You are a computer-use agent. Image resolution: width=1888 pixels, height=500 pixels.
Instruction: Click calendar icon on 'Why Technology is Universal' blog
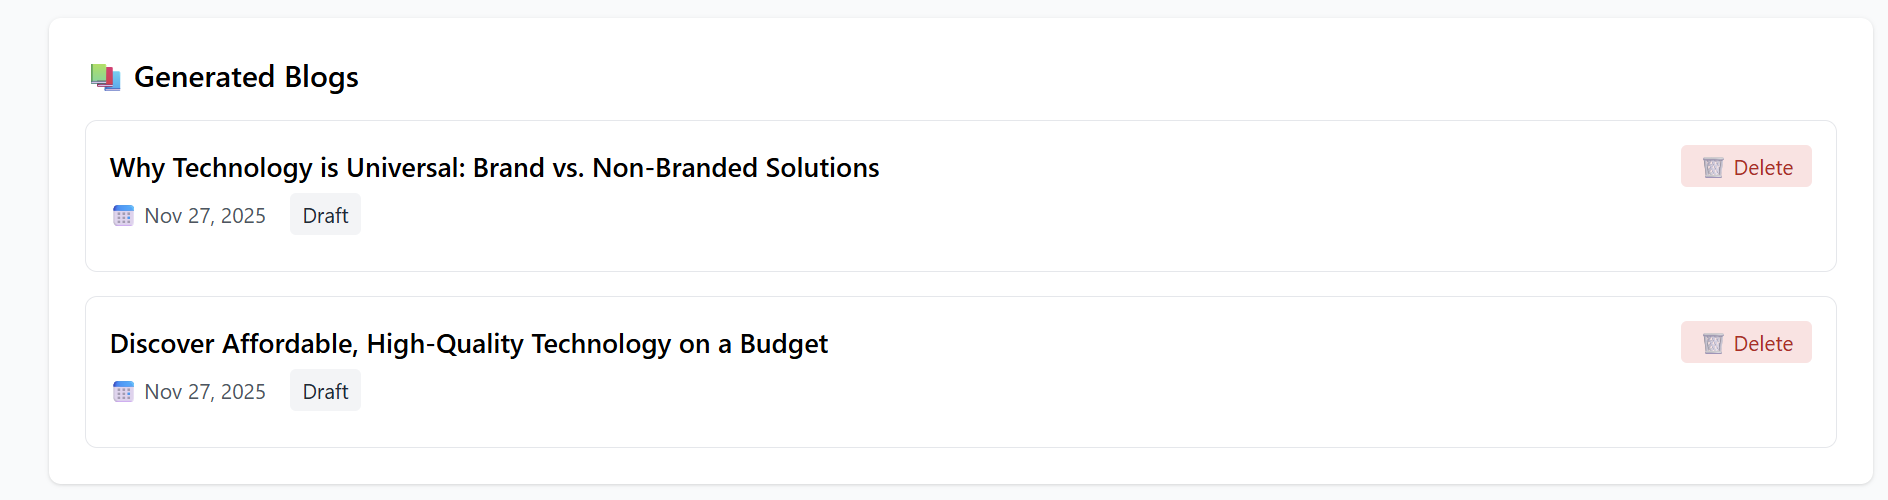pyautogui.click(x=123, y=215)
